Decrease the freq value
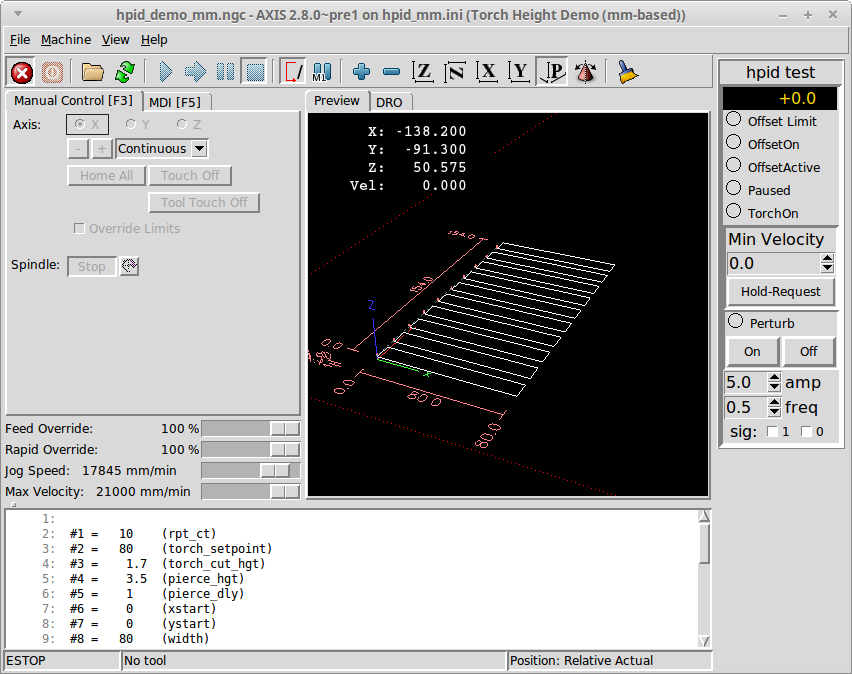Image resolution: width=852 pixels, height=674 pixels. tap(774, 411)
